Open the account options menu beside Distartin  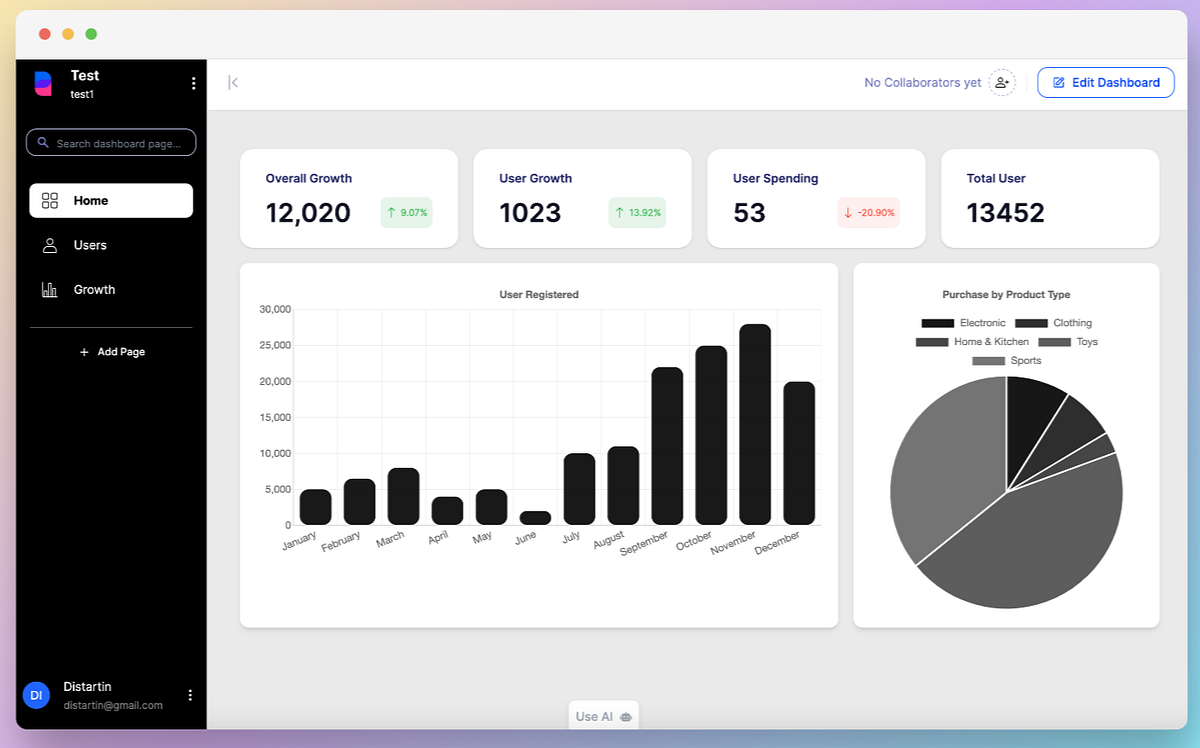(x=190, y=694)
